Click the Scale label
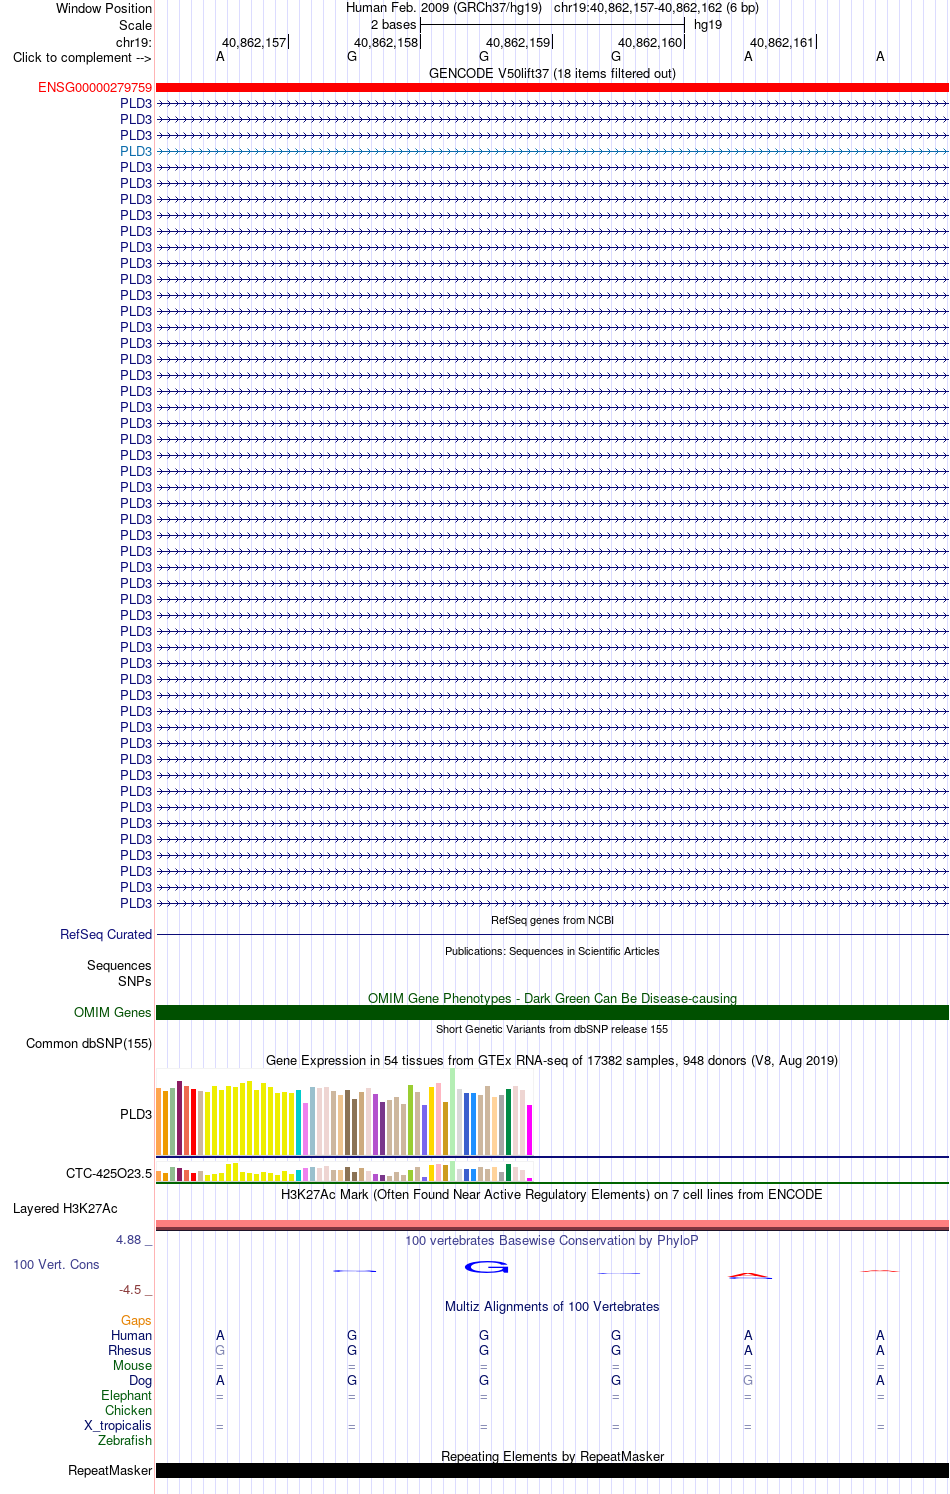Image resolution: width=950 pixels, height=1494 pixels. (x=135, y=26)
